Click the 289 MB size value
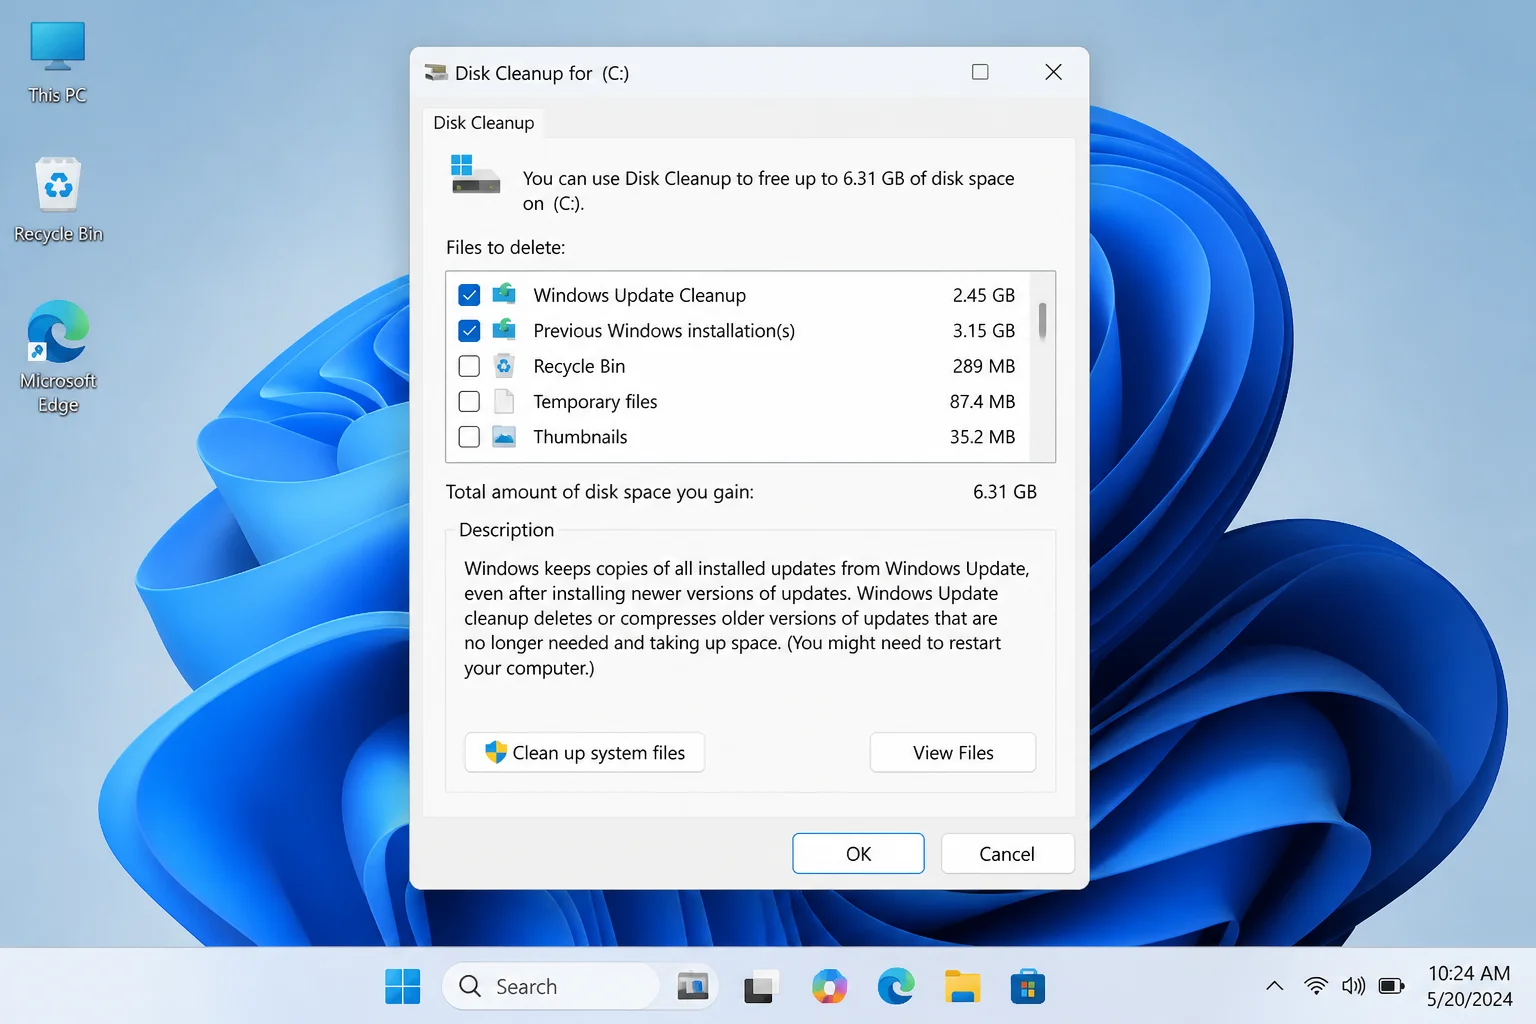This screenshot has width=1536, height=1024. click(x=983, y=366)
